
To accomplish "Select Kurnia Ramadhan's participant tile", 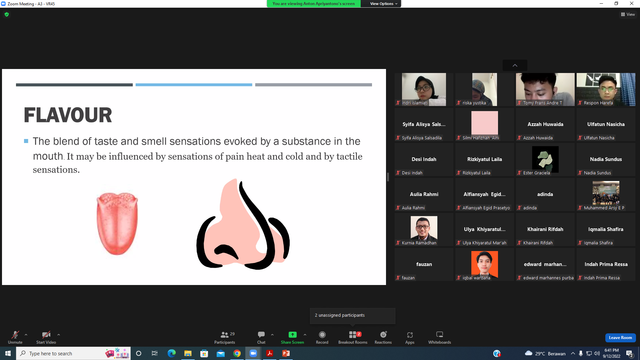I will click(x=424, y=229).
